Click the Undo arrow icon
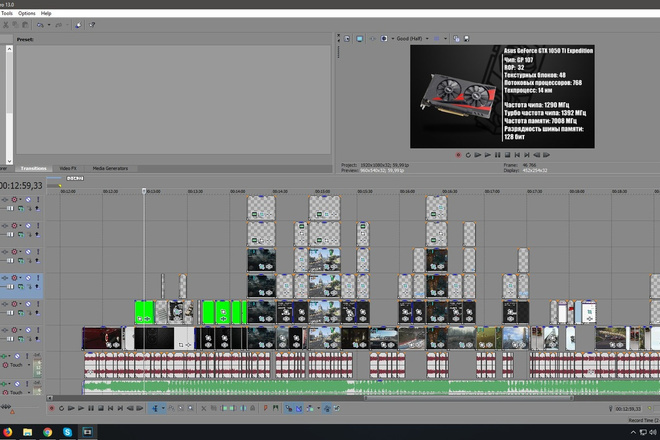Image resolution: width=660 pixels, height=440 pixels. click(40, 25)
